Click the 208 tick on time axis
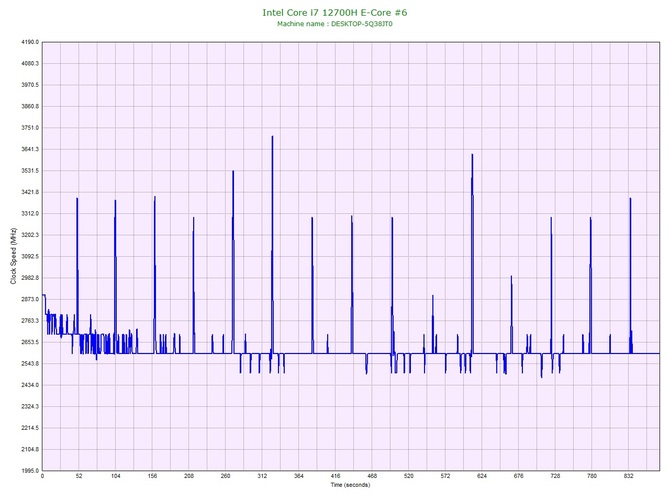The image size is (670, 502). tap(189, 476)
